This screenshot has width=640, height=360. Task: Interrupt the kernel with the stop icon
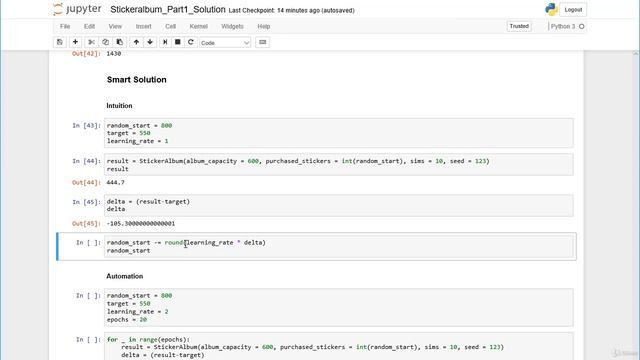[x=178, y=42]
